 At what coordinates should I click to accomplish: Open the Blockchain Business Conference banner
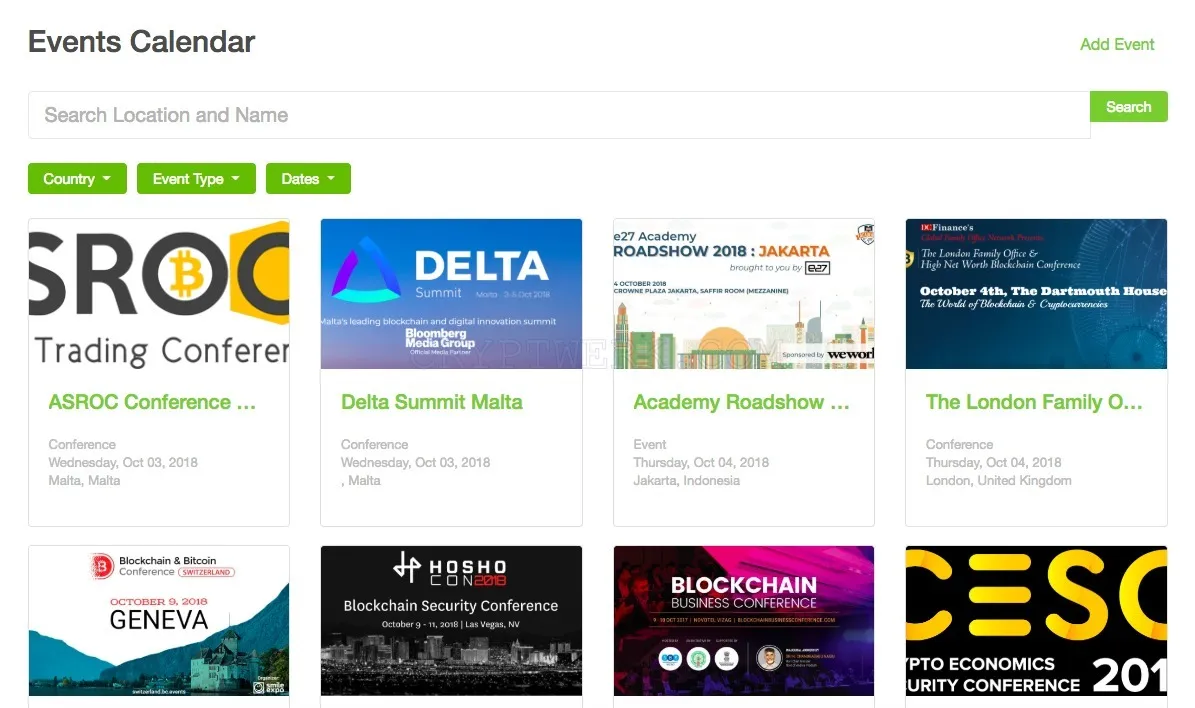(744, 620)
